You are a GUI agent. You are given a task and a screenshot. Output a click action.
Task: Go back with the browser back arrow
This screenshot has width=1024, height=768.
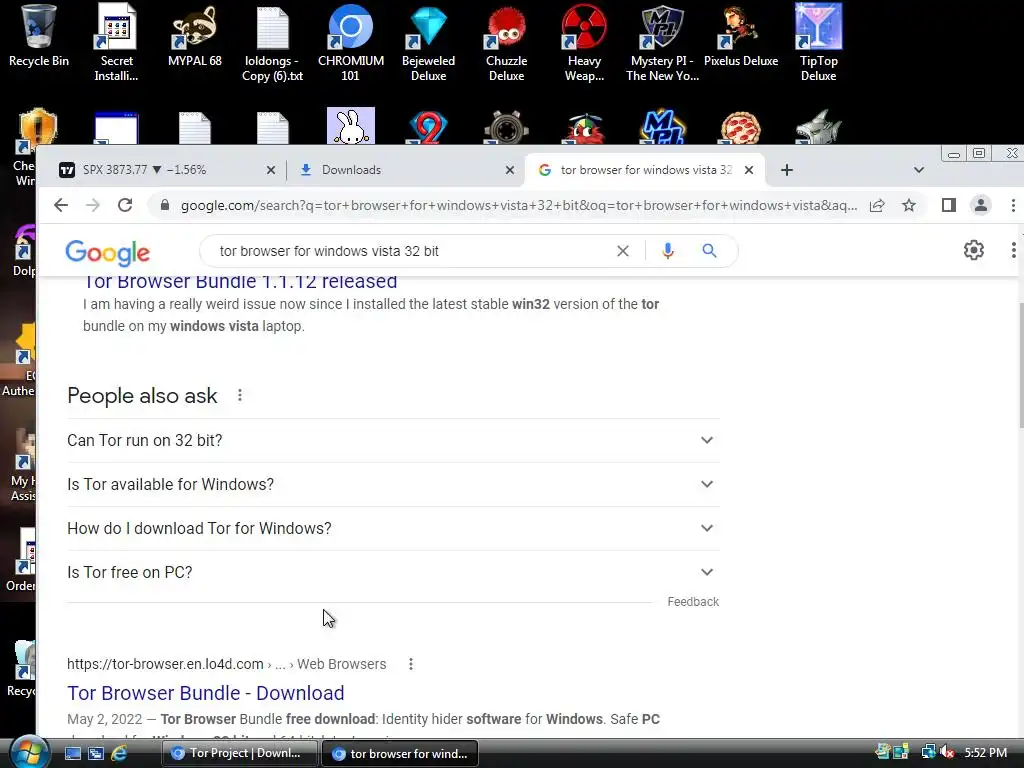click(61, 205)
